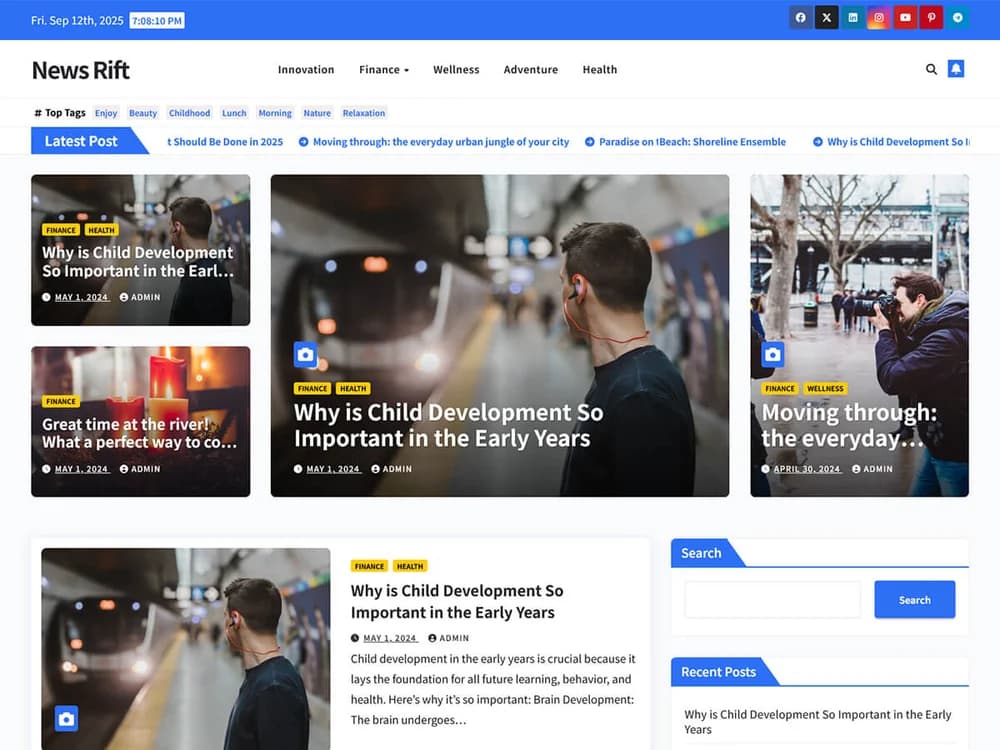Open the Innovation menu item
1000x750 pixels.
pyautogui.click(x=306, y=70)
